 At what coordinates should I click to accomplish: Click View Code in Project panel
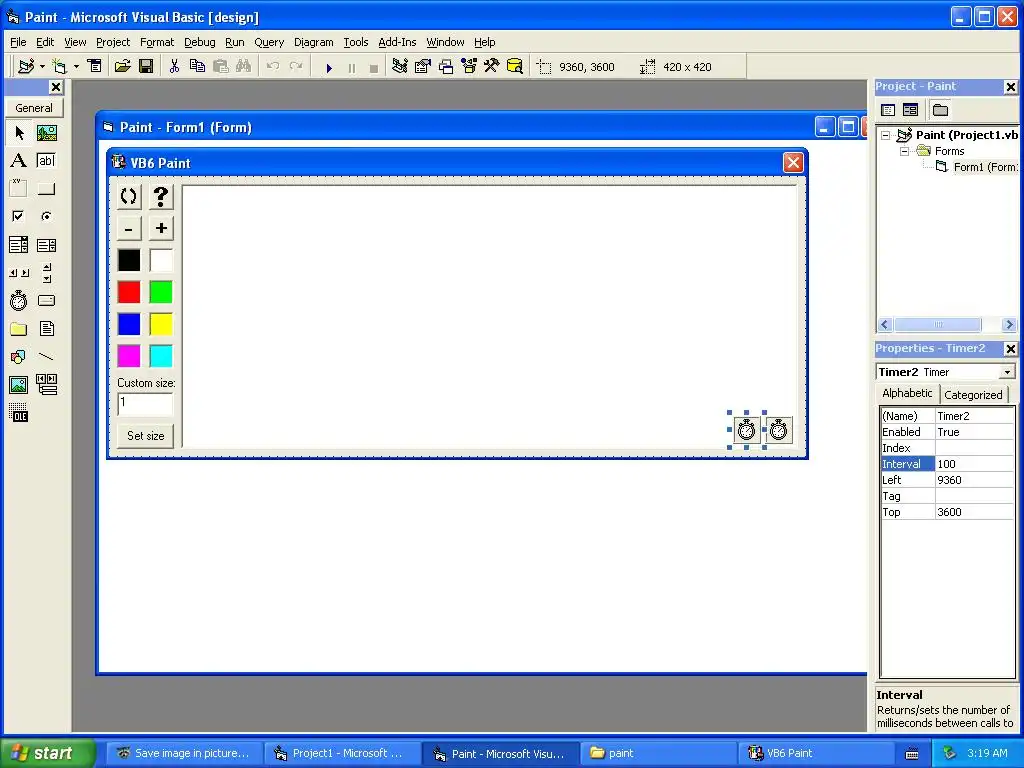click(888, 110)
